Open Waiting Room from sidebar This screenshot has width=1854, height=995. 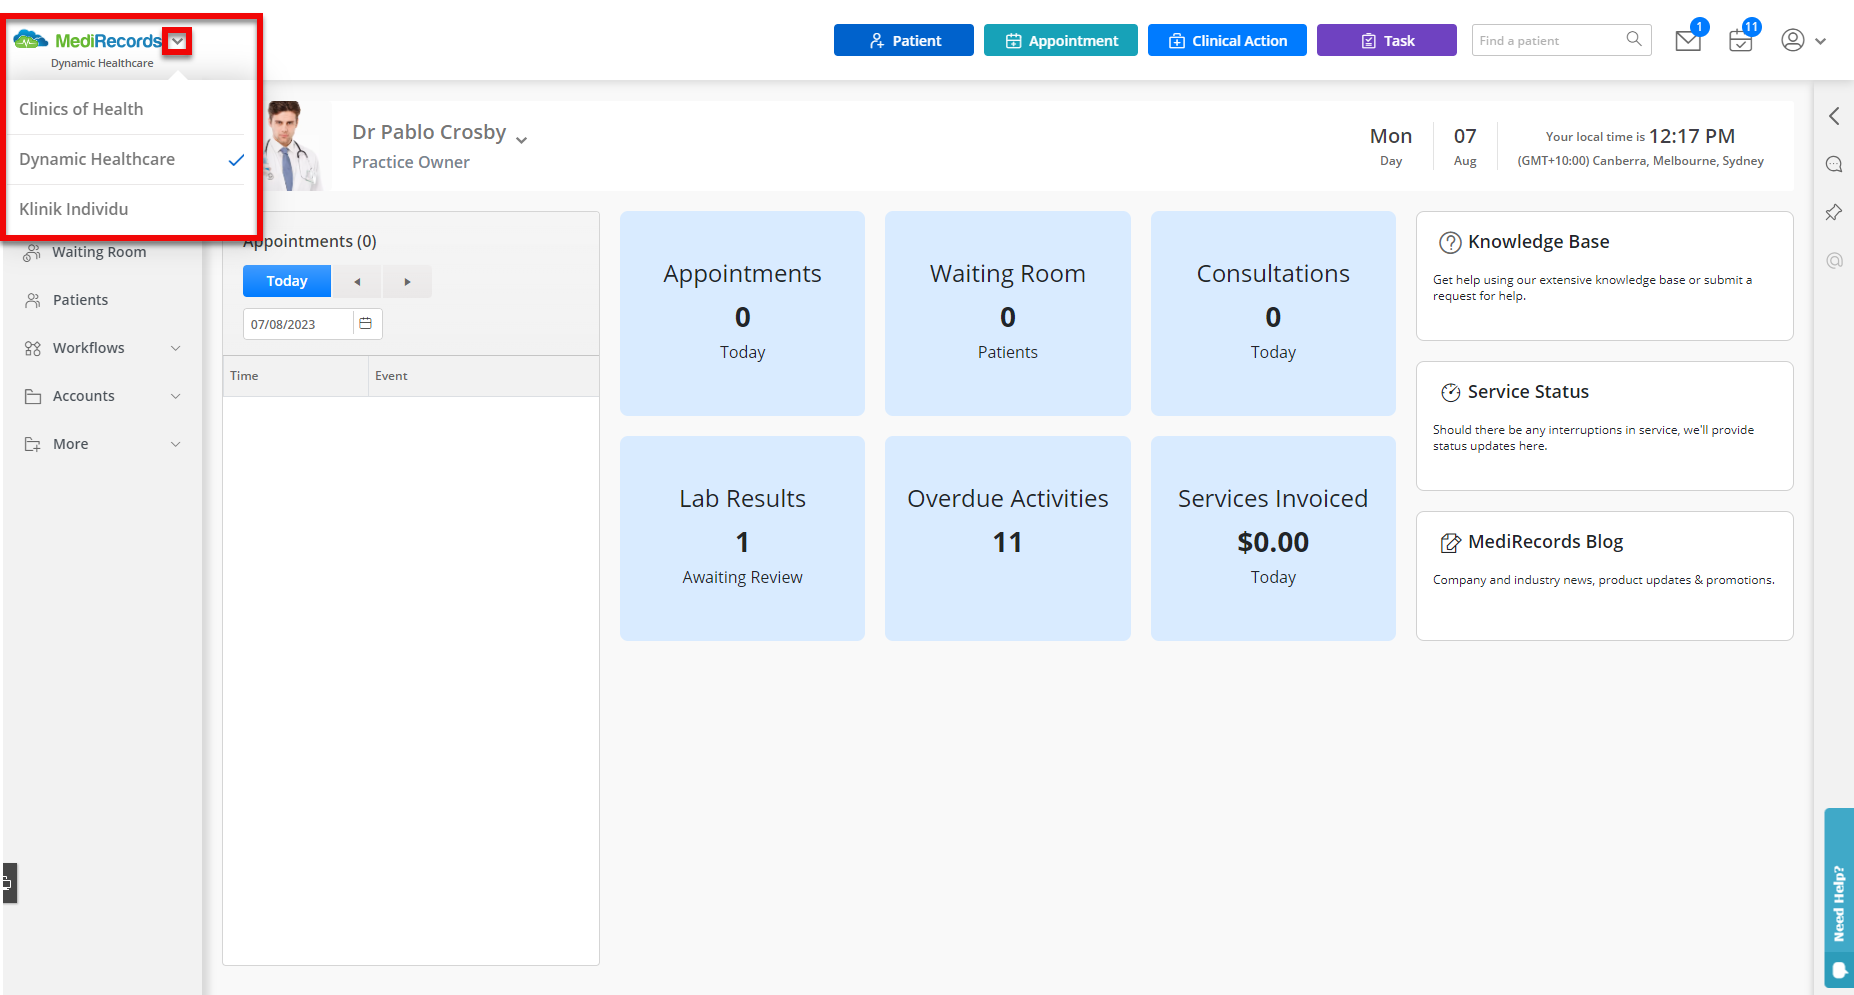pyautogui.click(x=100, y=252)
